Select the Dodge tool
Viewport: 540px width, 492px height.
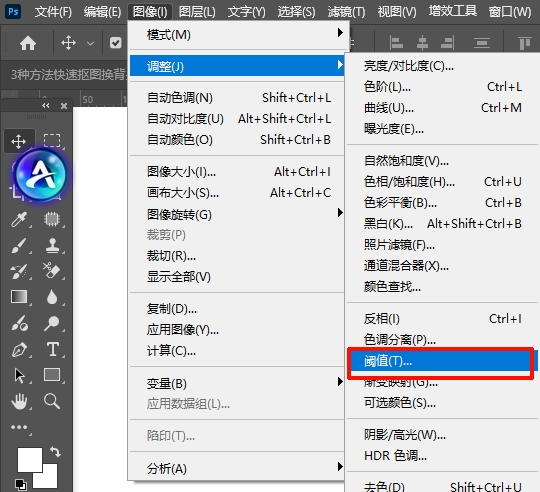tap(52, 323)
